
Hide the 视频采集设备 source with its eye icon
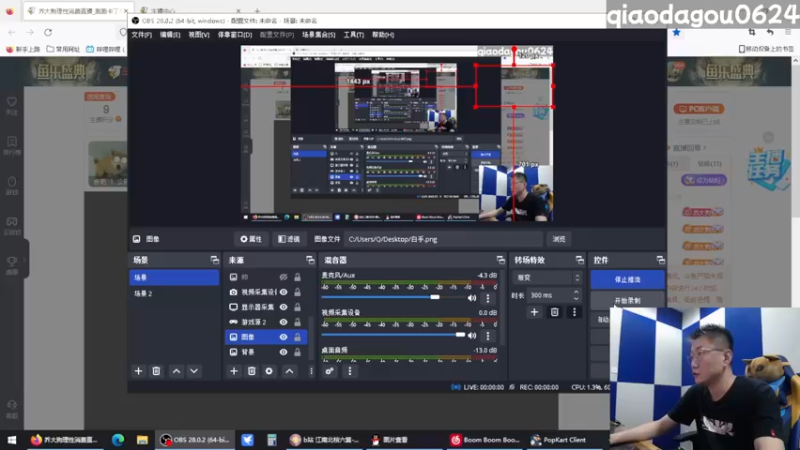(x=283, y=292)
